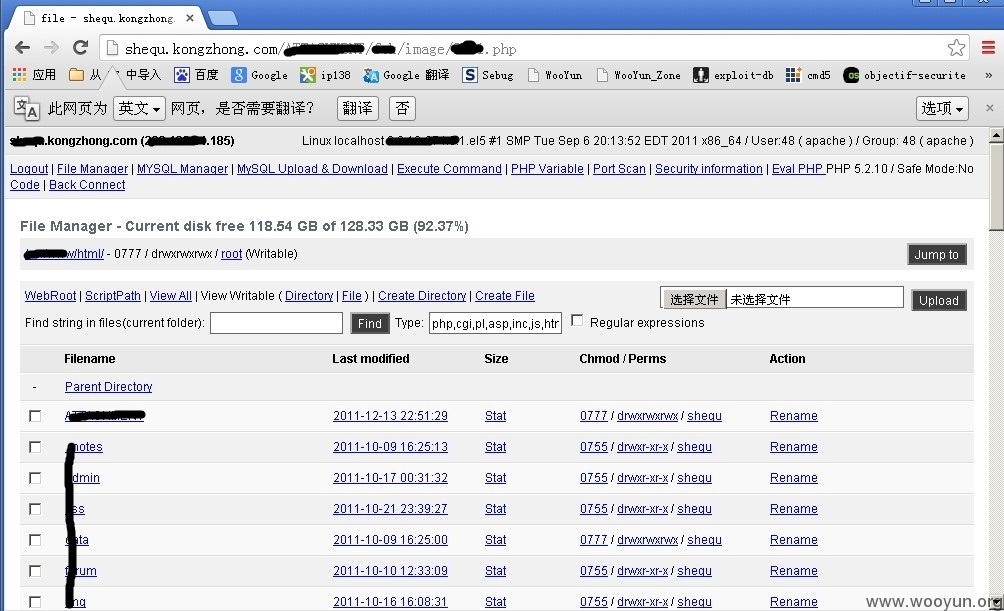This screenshot has width=1004, height=611.
Task: Click the Upload button
Action: tap(939, 300)
